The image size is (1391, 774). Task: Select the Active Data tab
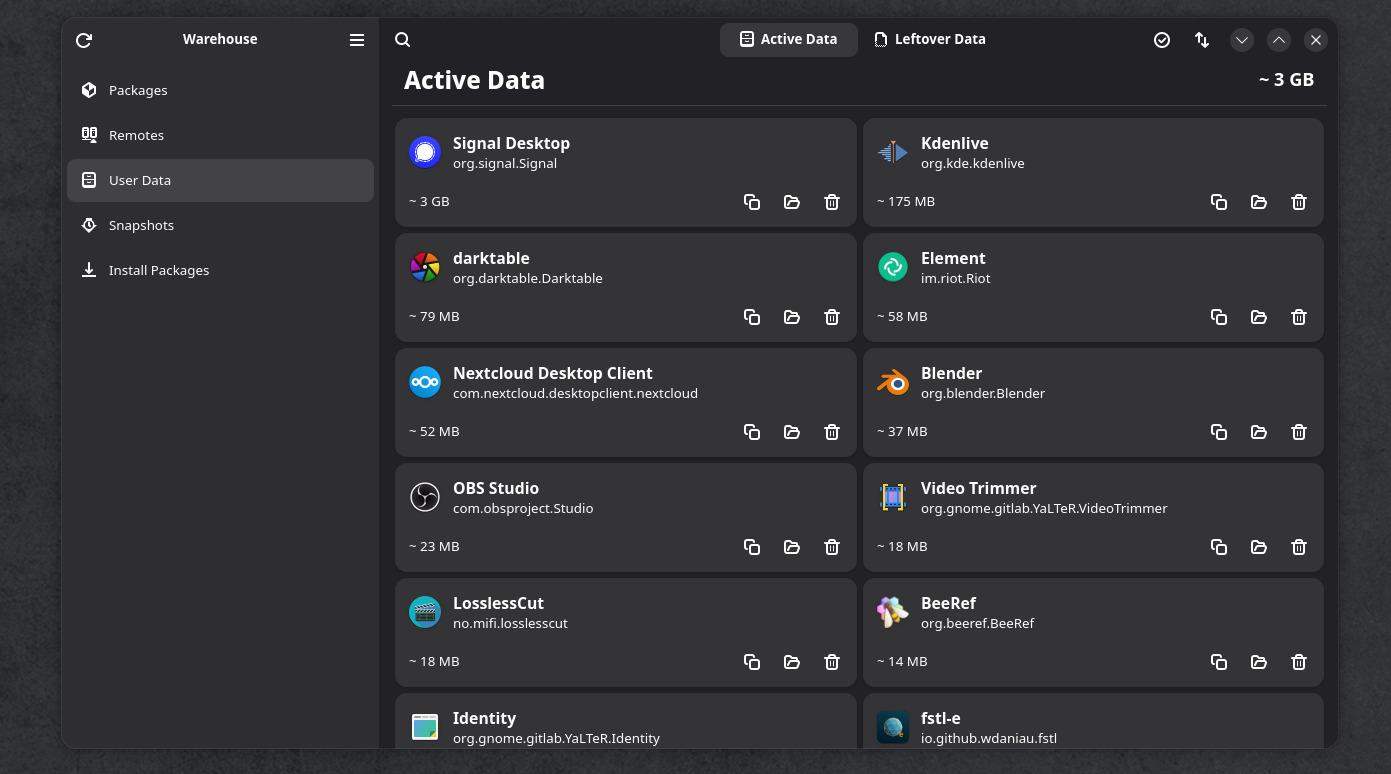click(789, 39)
